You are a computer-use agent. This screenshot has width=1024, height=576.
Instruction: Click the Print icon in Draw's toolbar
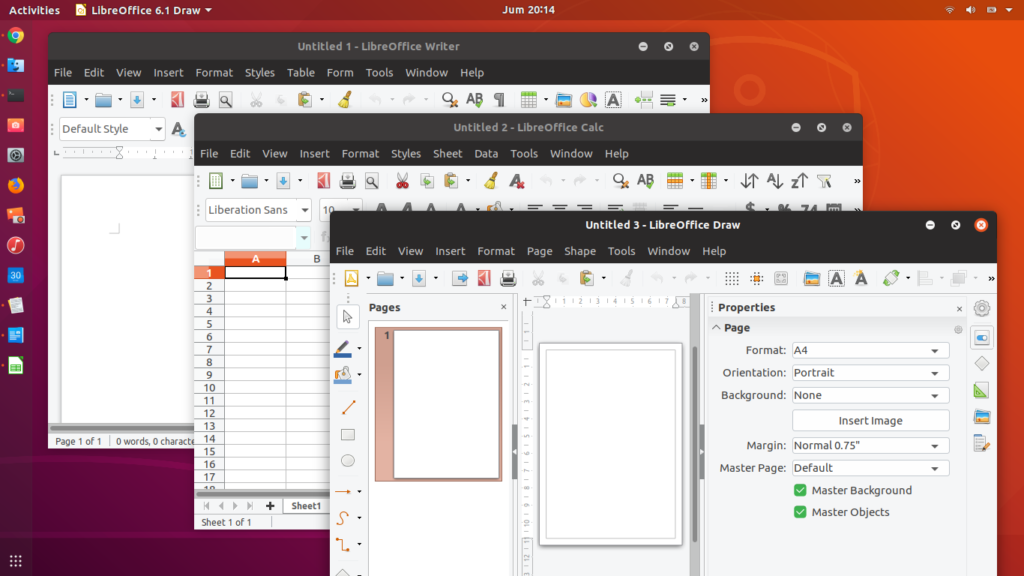508,278
